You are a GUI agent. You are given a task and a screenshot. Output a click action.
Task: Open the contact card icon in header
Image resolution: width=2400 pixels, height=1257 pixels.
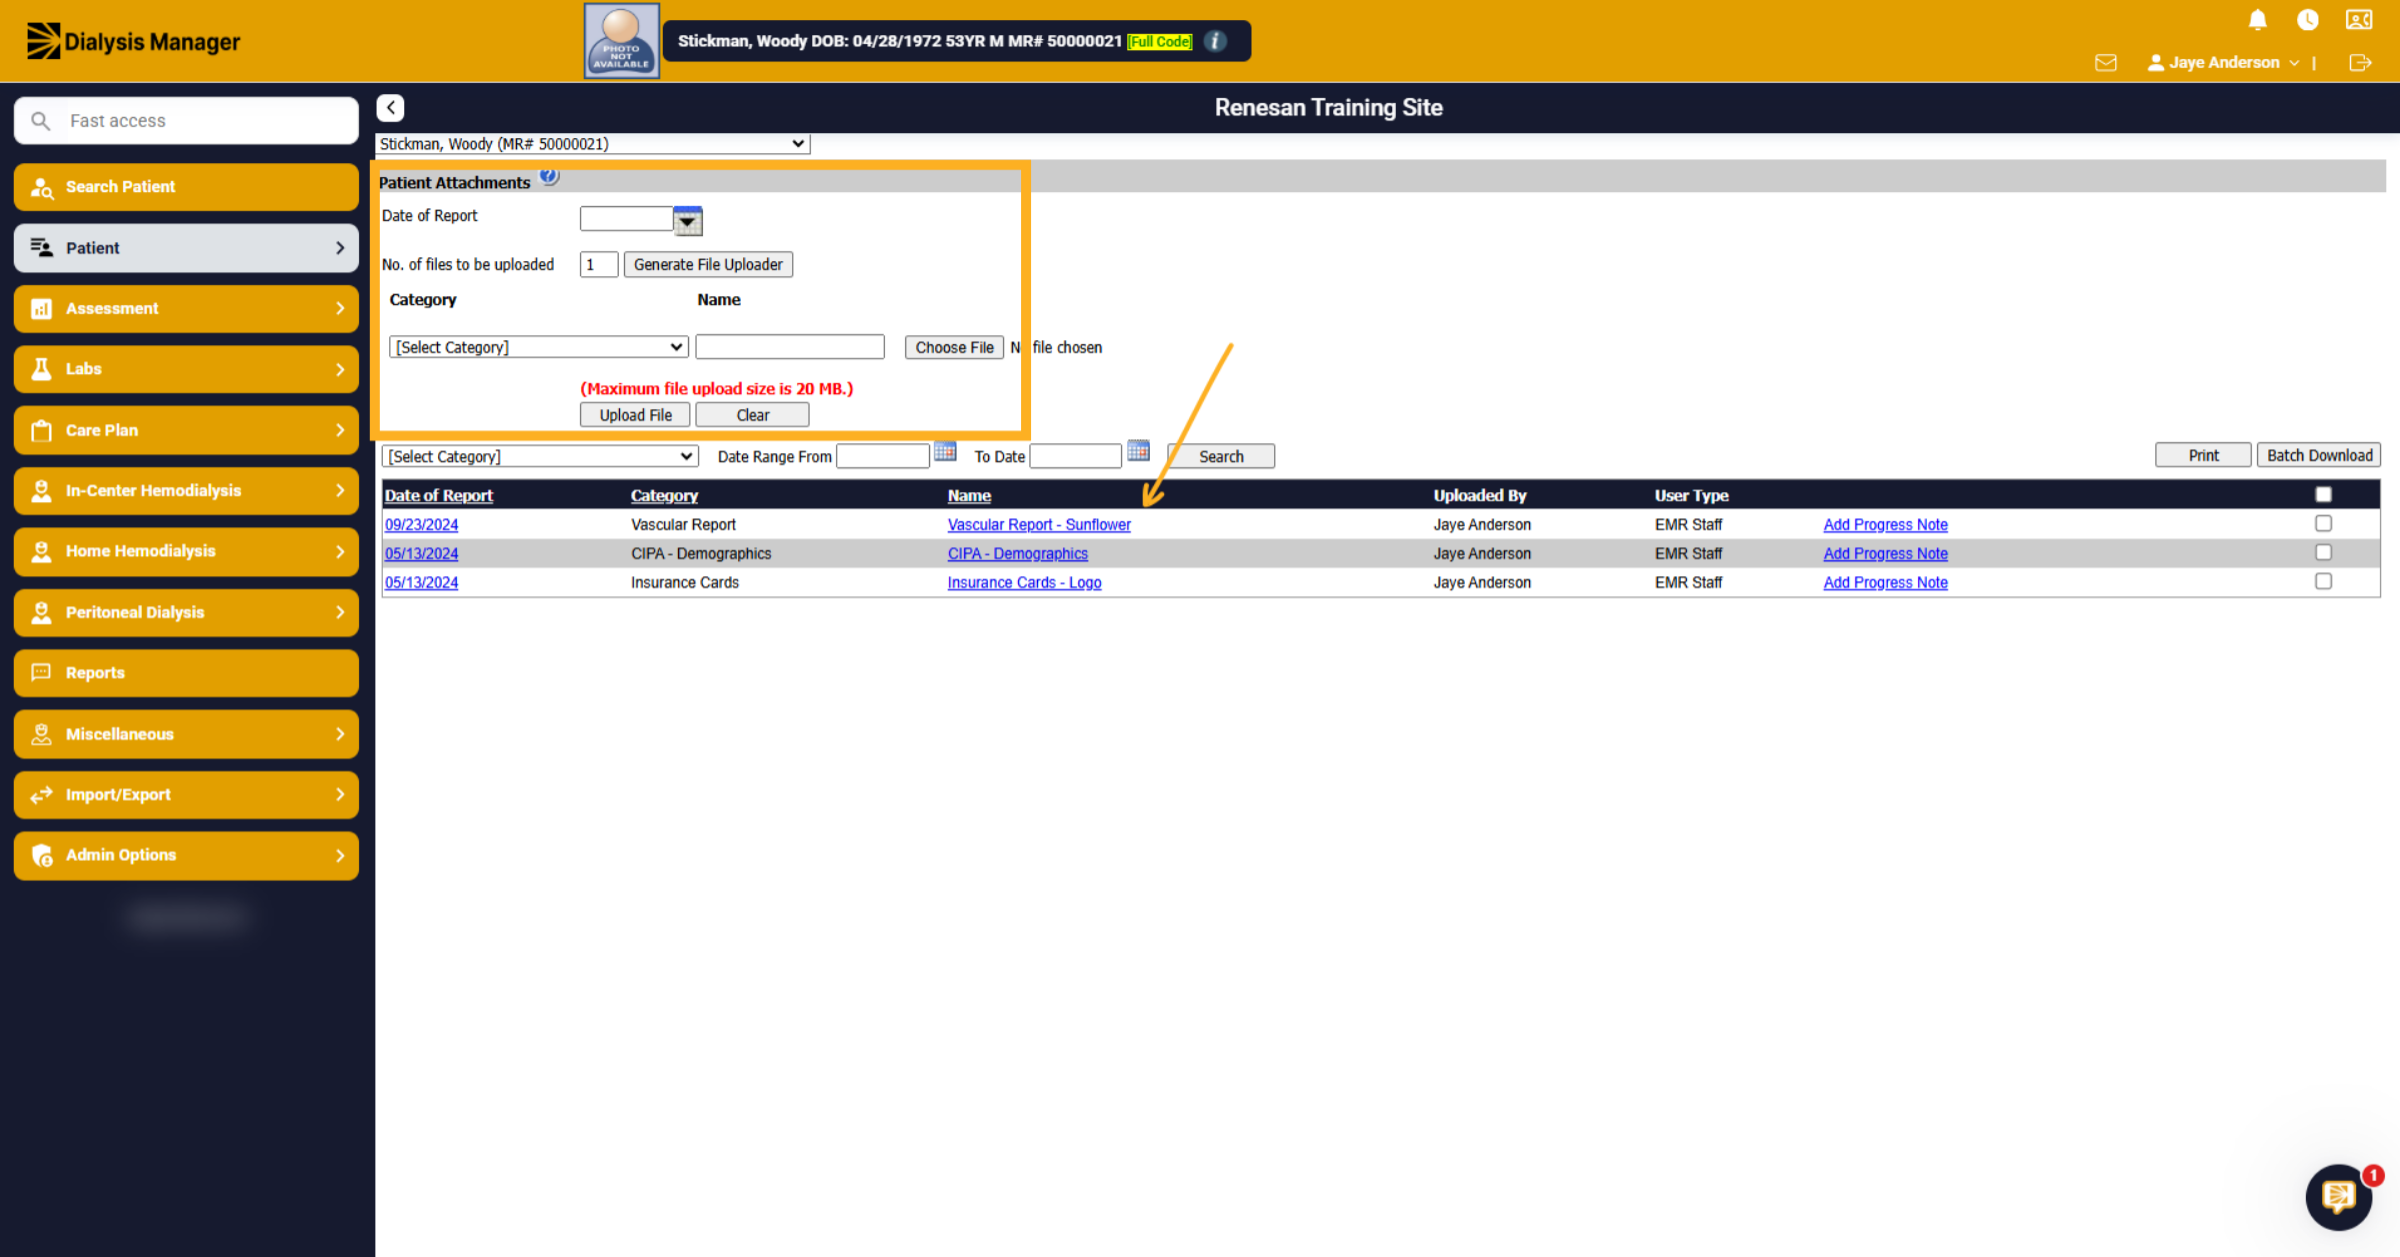2359,20
